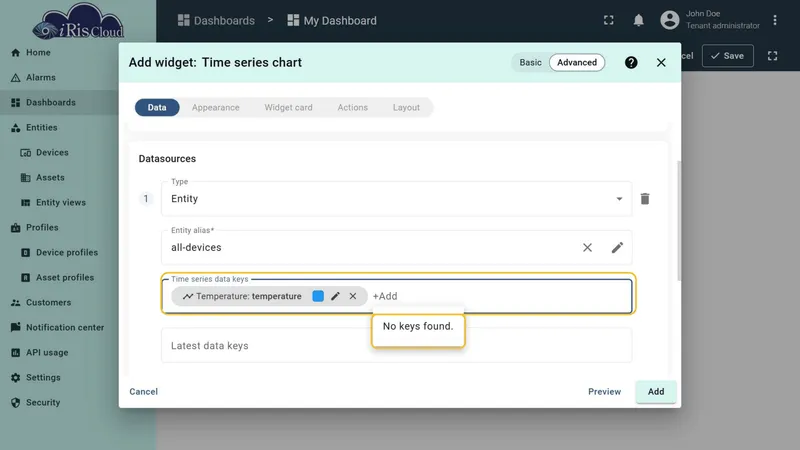Click the Entity alias field

click(x=396, y=247)
